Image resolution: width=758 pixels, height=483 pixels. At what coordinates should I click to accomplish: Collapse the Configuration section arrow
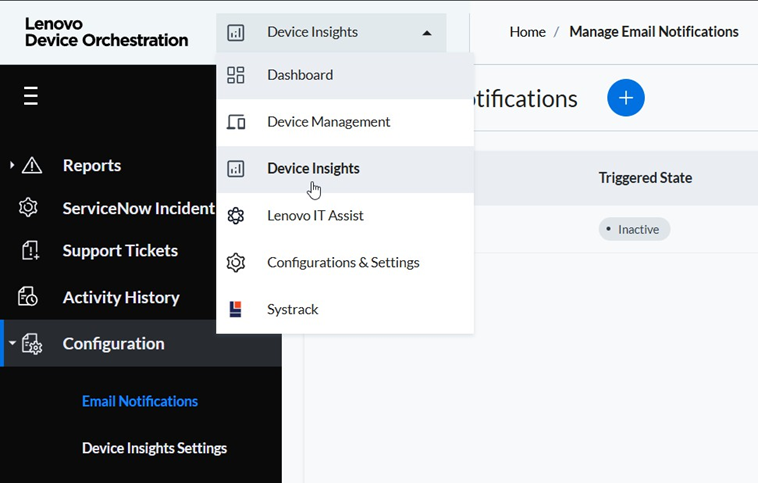click(12, 344)
